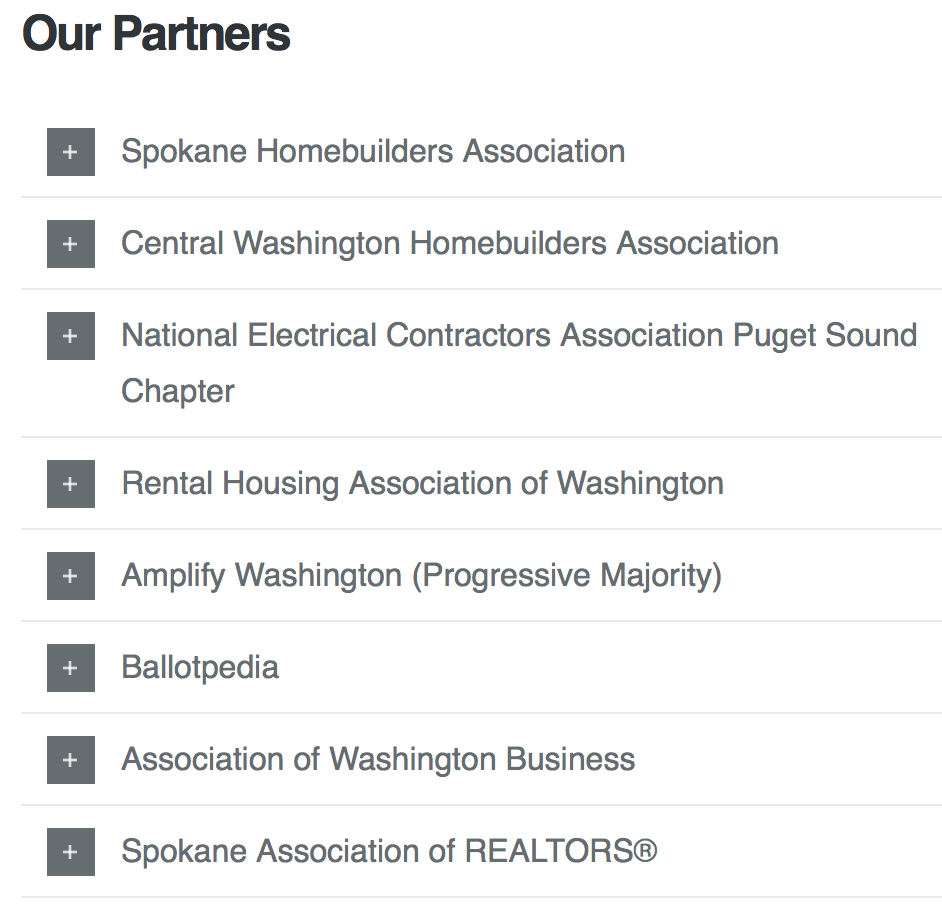The height and width of the screenshot is (910, 942).
Task: Click Association of Washington Business label
Action: (378, 760)
